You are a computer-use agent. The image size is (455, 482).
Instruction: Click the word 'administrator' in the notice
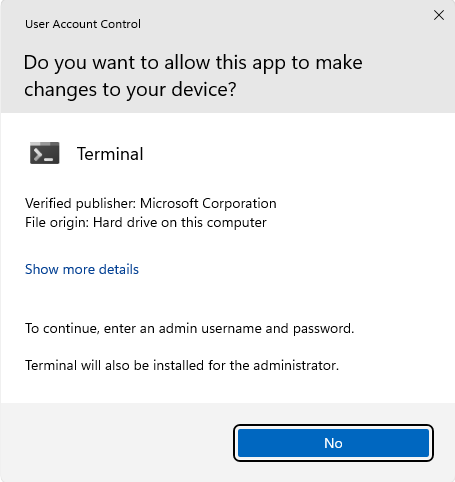click(x=294, y=365)
